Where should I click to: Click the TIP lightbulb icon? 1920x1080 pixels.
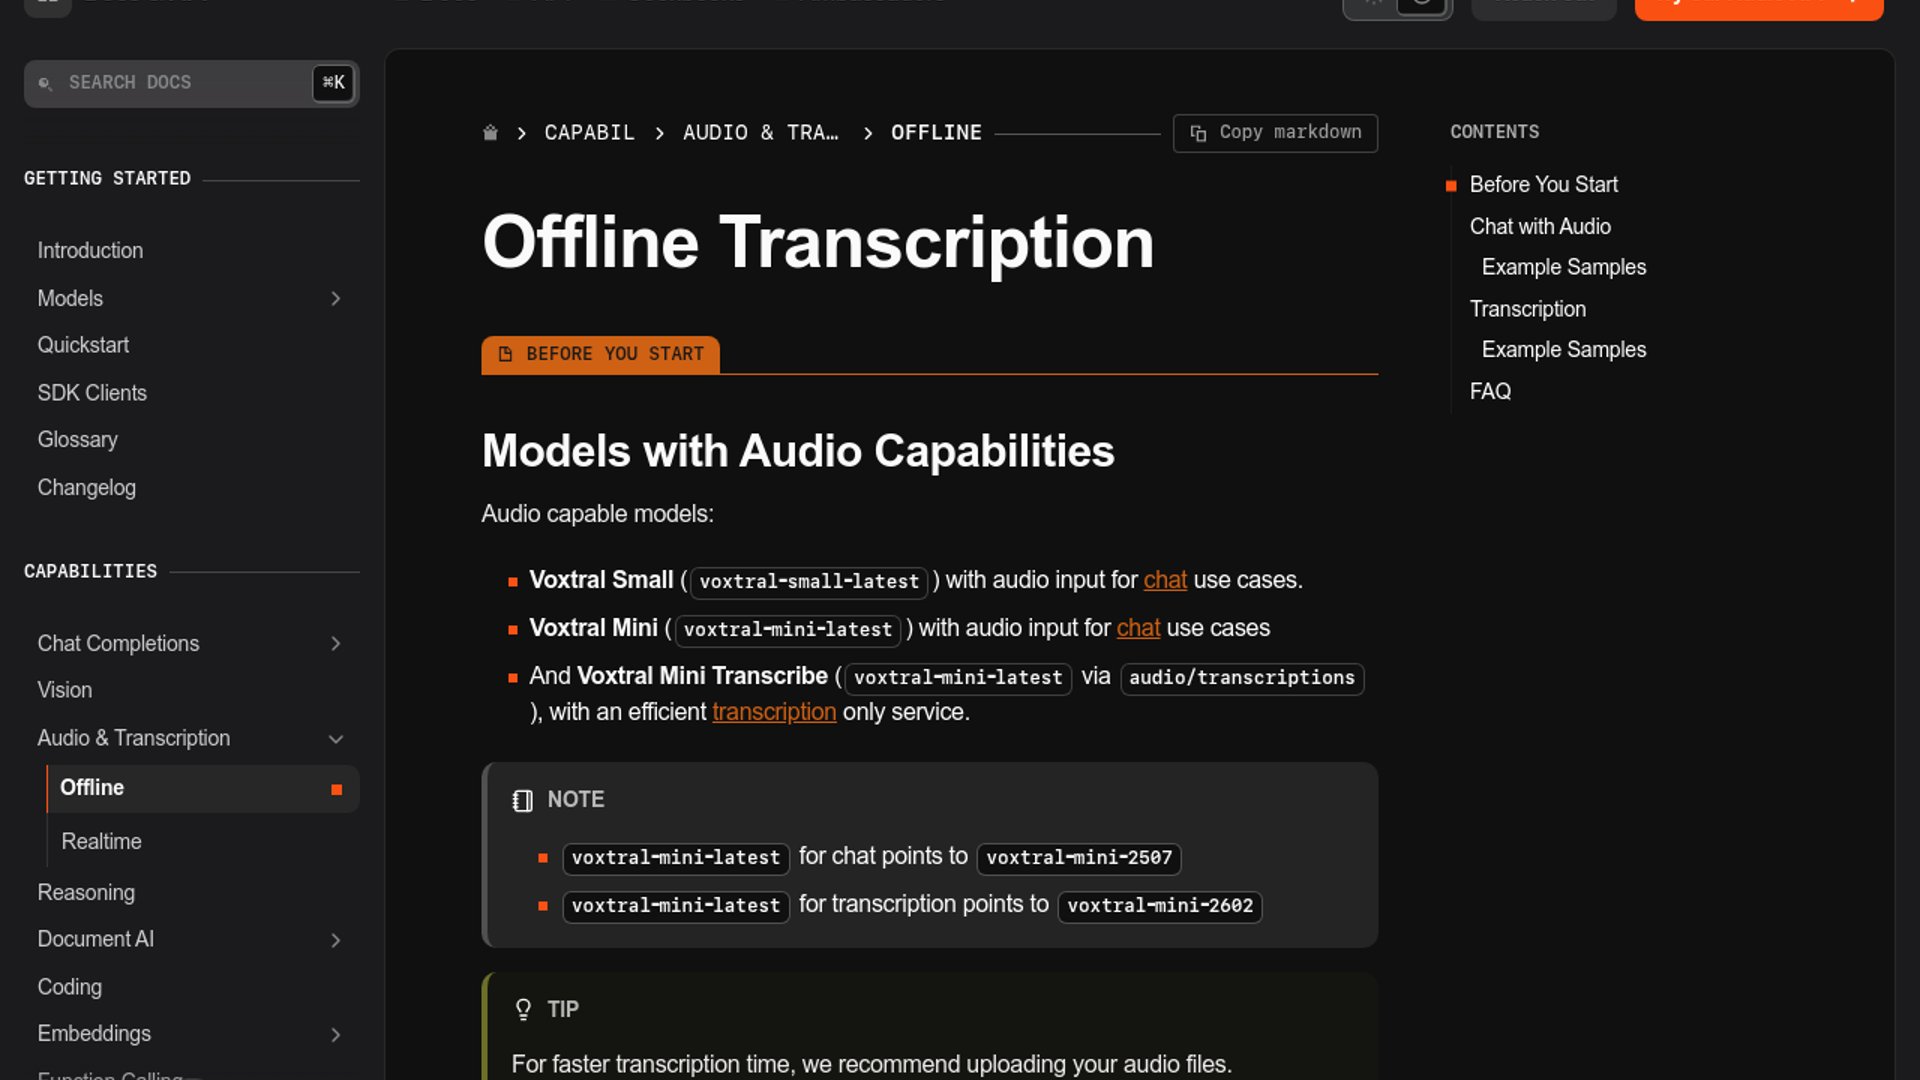coord(522,1009)
